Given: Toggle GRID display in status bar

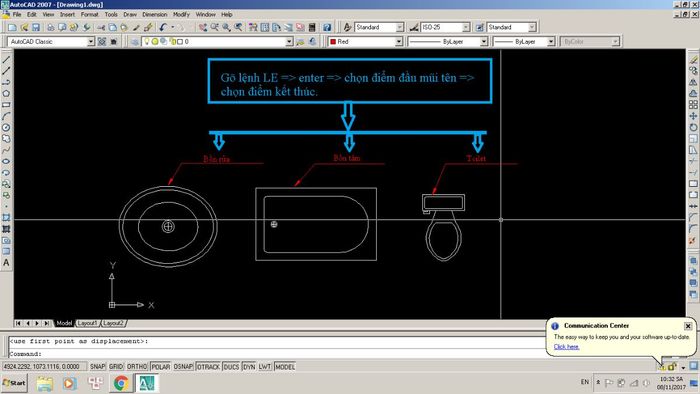Looking at the screenshot, I should pyautogui.click(x=116, y=366).
